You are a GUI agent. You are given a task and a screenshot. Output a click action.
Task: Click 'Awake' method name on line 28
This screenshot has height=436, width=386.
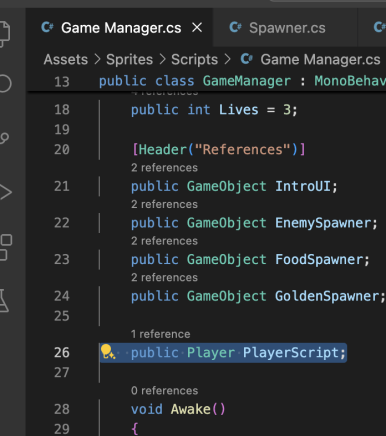tap(191, 409)
